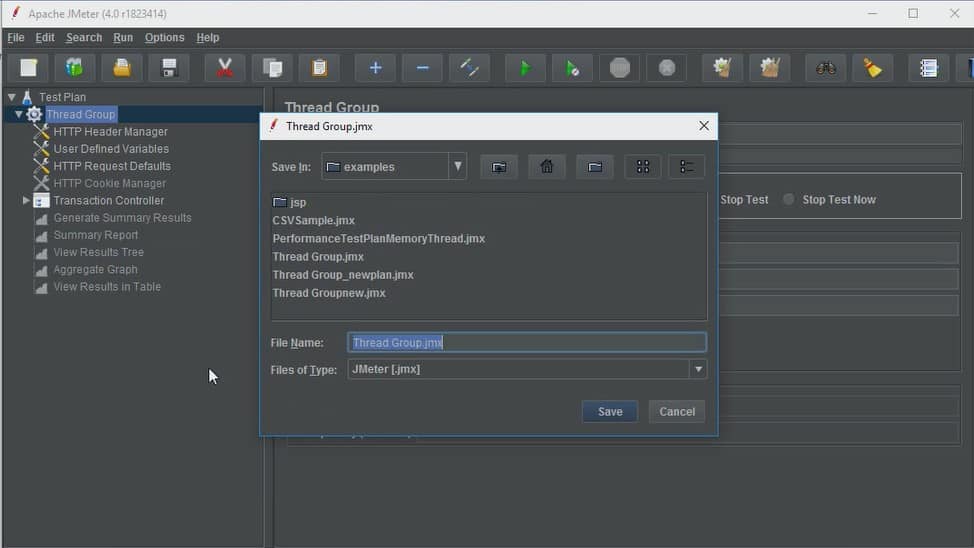Click the Stop test toolbar icon
974x548 pixels.
point(619,68)
